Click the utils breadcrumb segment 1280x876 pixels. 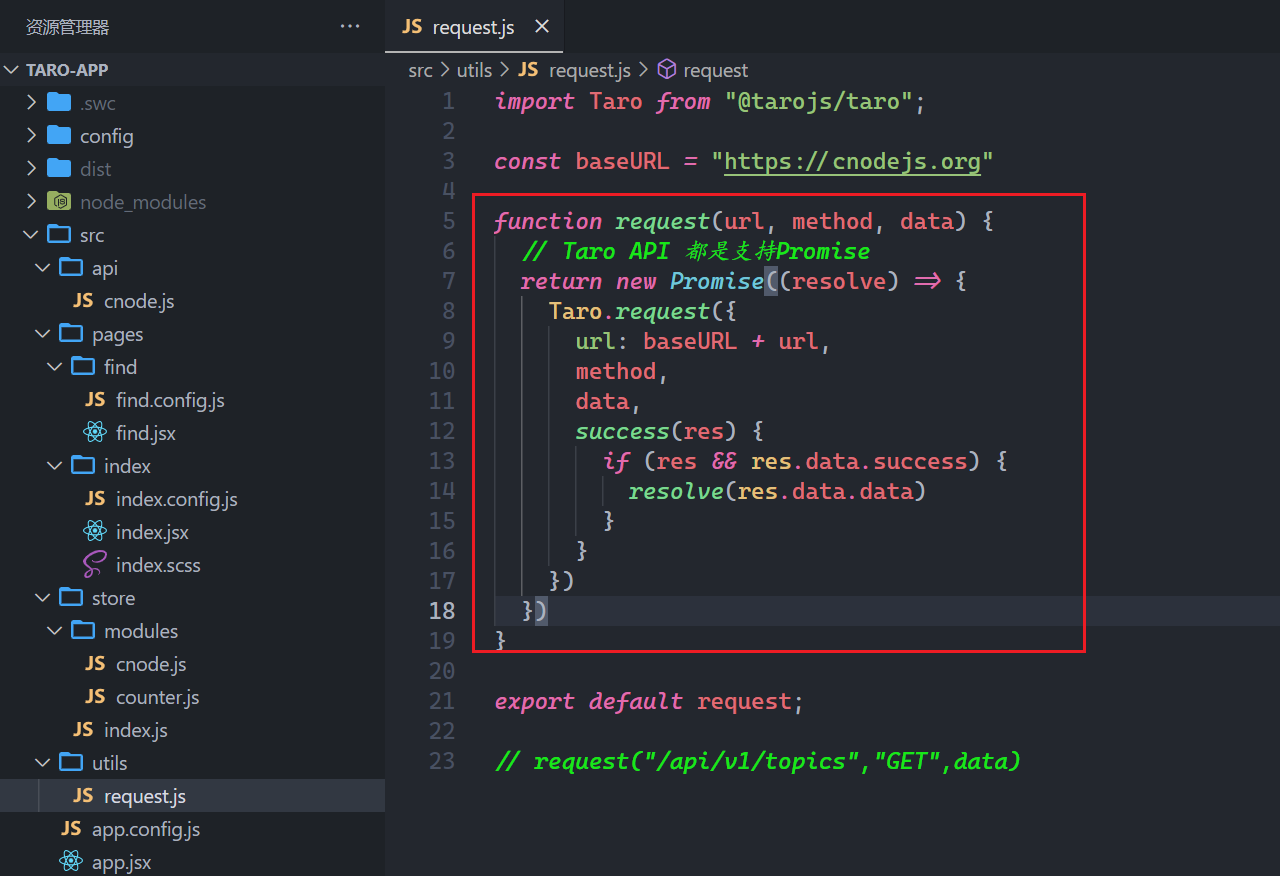click(x=474, y=70)
